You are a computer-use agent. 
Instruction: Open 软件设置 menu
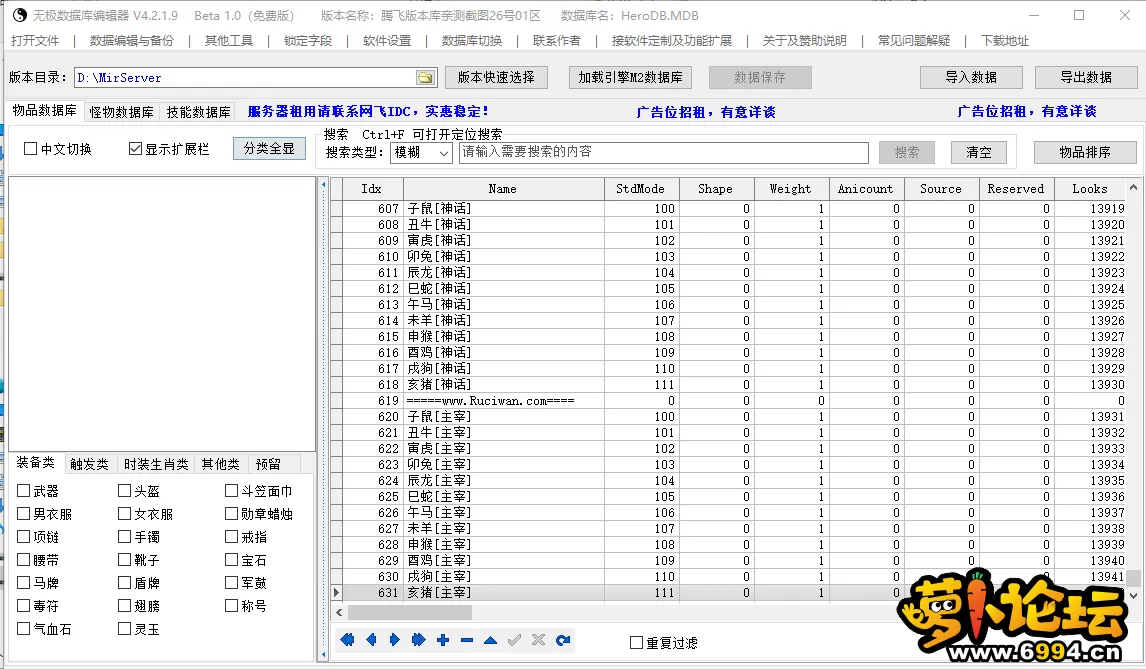tap(387, 40)
